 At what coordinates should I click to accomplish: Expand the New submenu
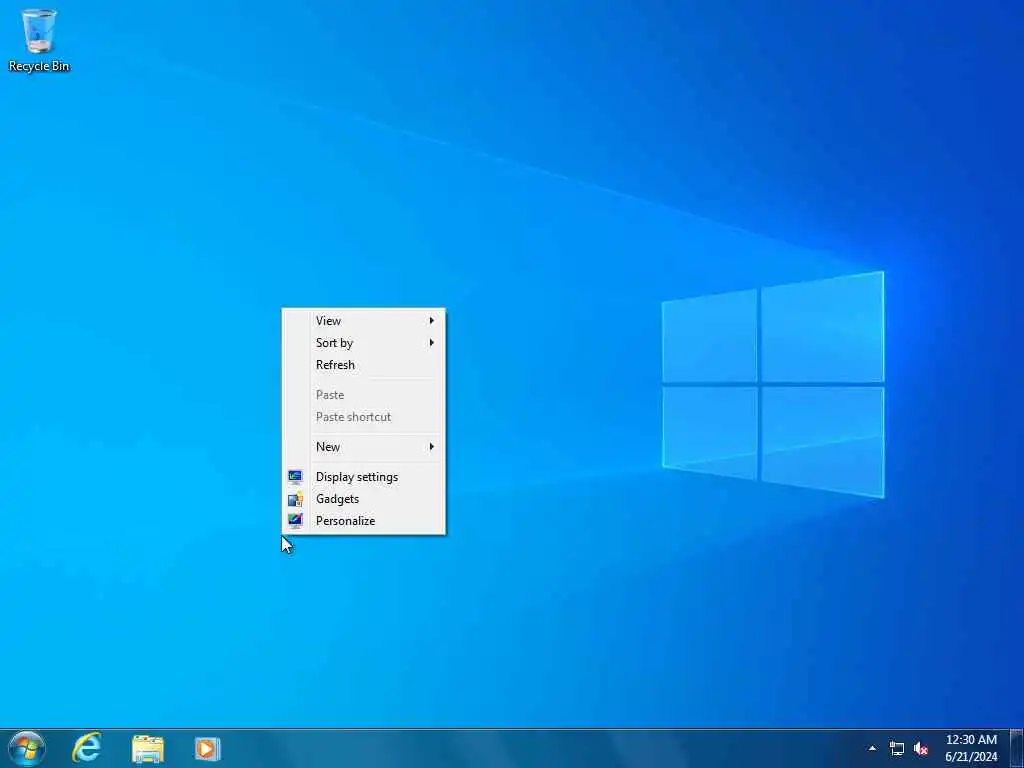click(x=364, y=447)
